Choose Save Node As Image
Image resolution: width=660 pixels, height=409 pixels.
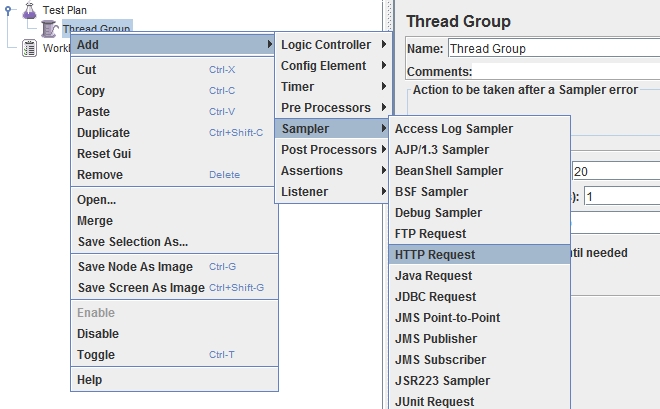tap(135, 267)
